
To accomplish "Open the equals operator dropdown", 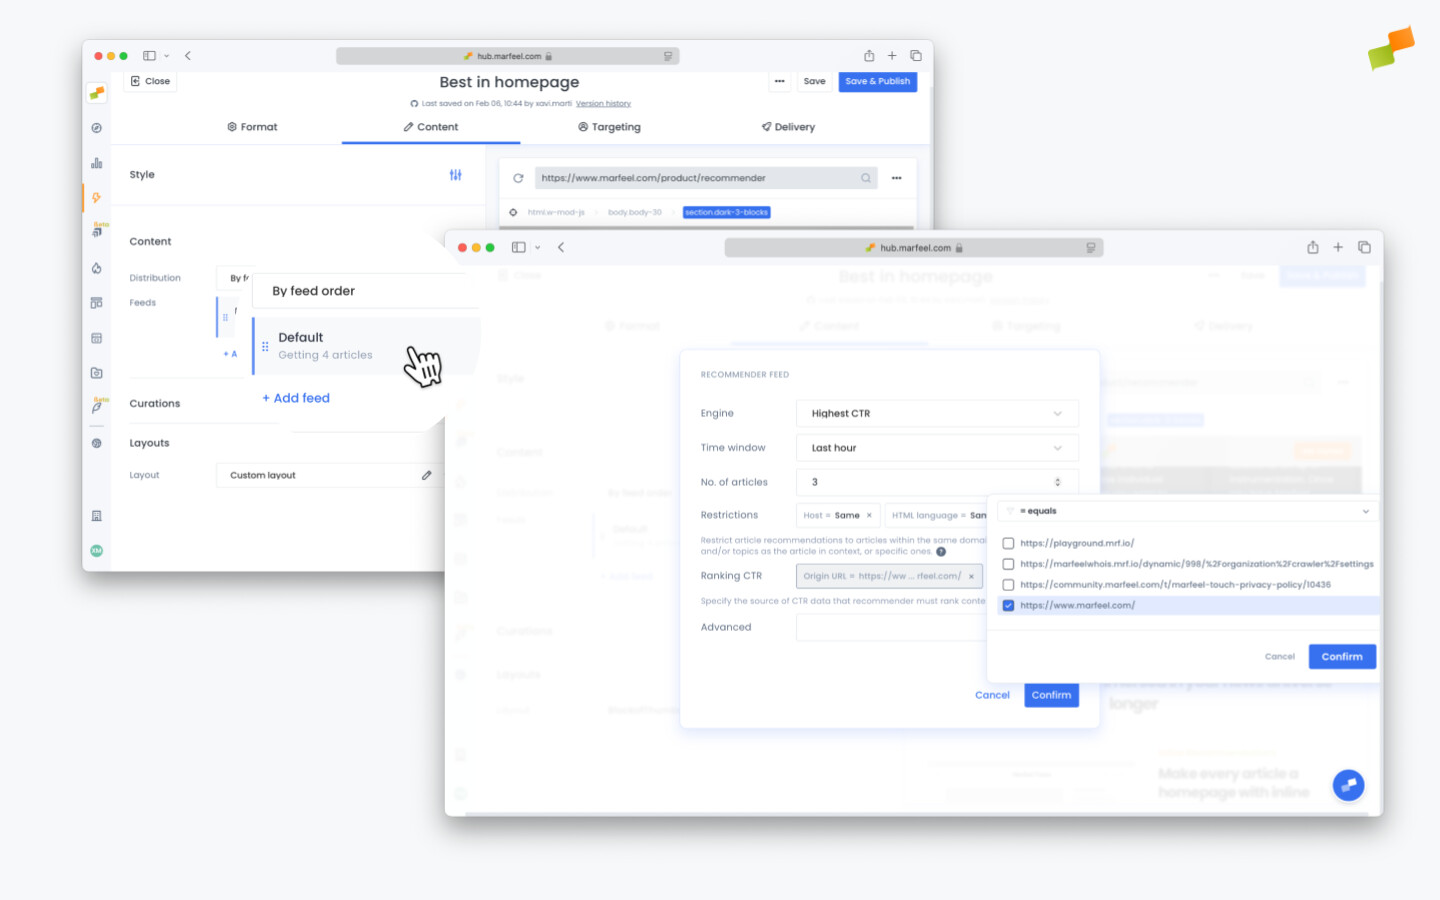I will pyautogui.click(x=1186, y=511).
